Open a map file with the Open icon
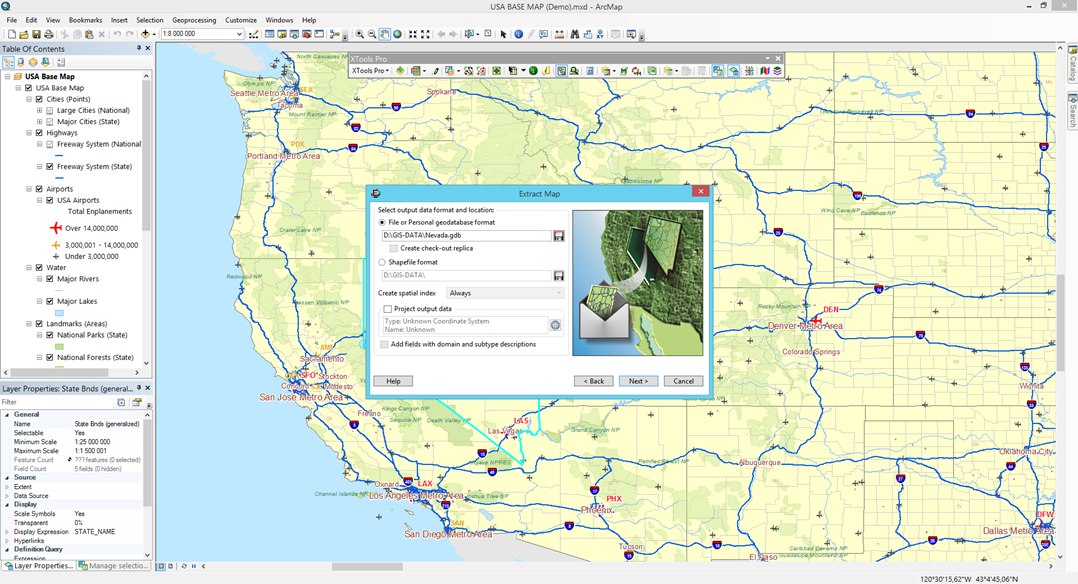 point(23,34)
